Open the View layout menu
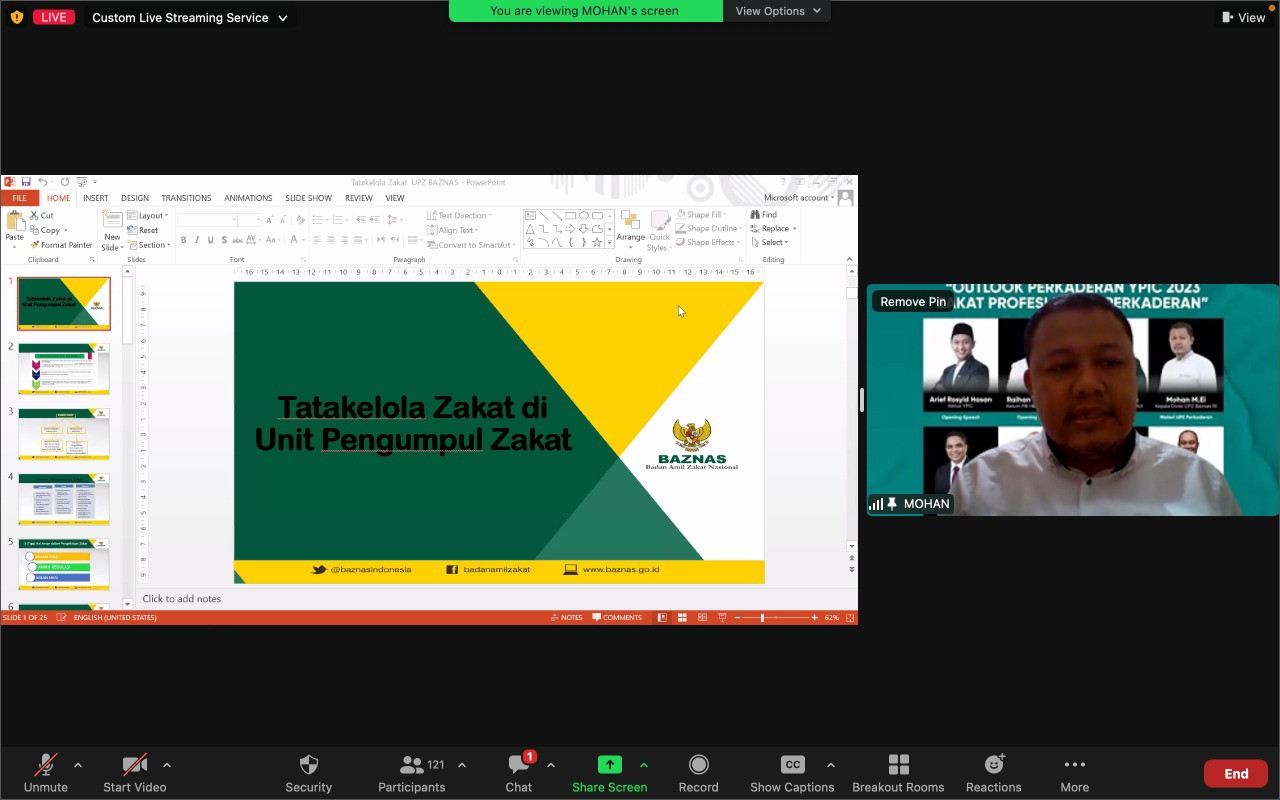The height and width of the screenshot is (800, 1280). (x=1243, y=18)
